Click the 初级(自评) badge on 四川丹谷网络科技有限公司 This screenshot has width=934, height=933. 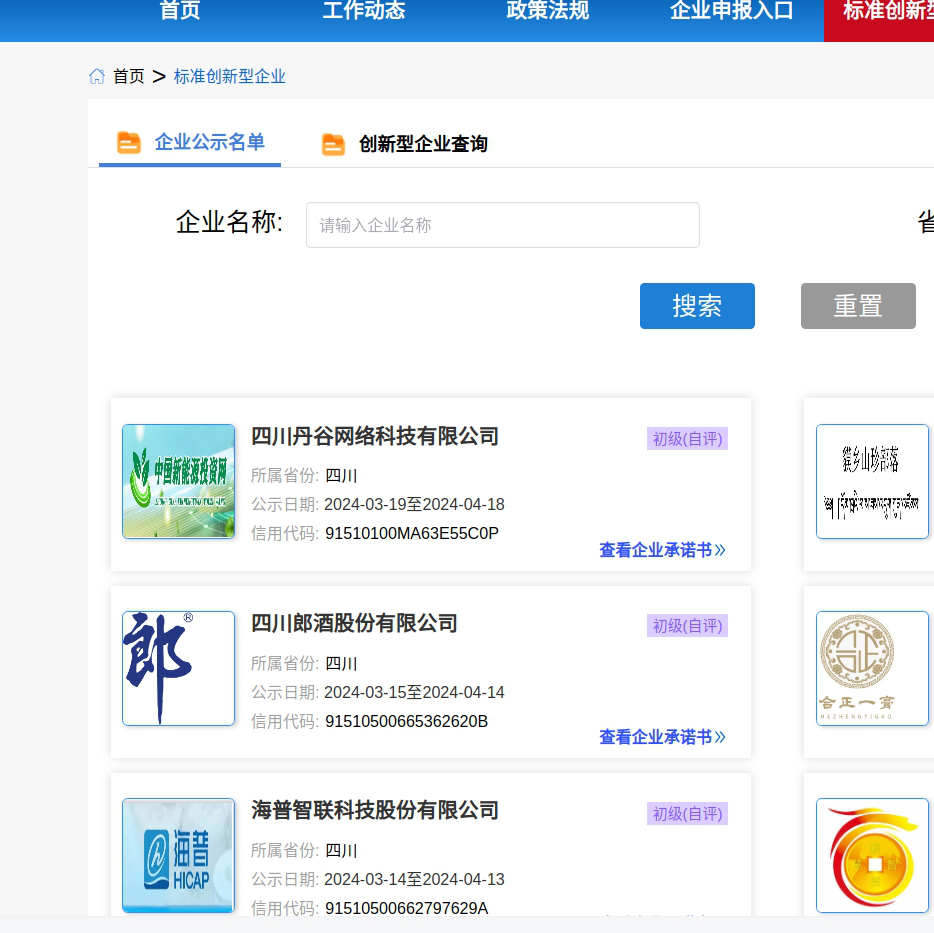tap(687, 439)
